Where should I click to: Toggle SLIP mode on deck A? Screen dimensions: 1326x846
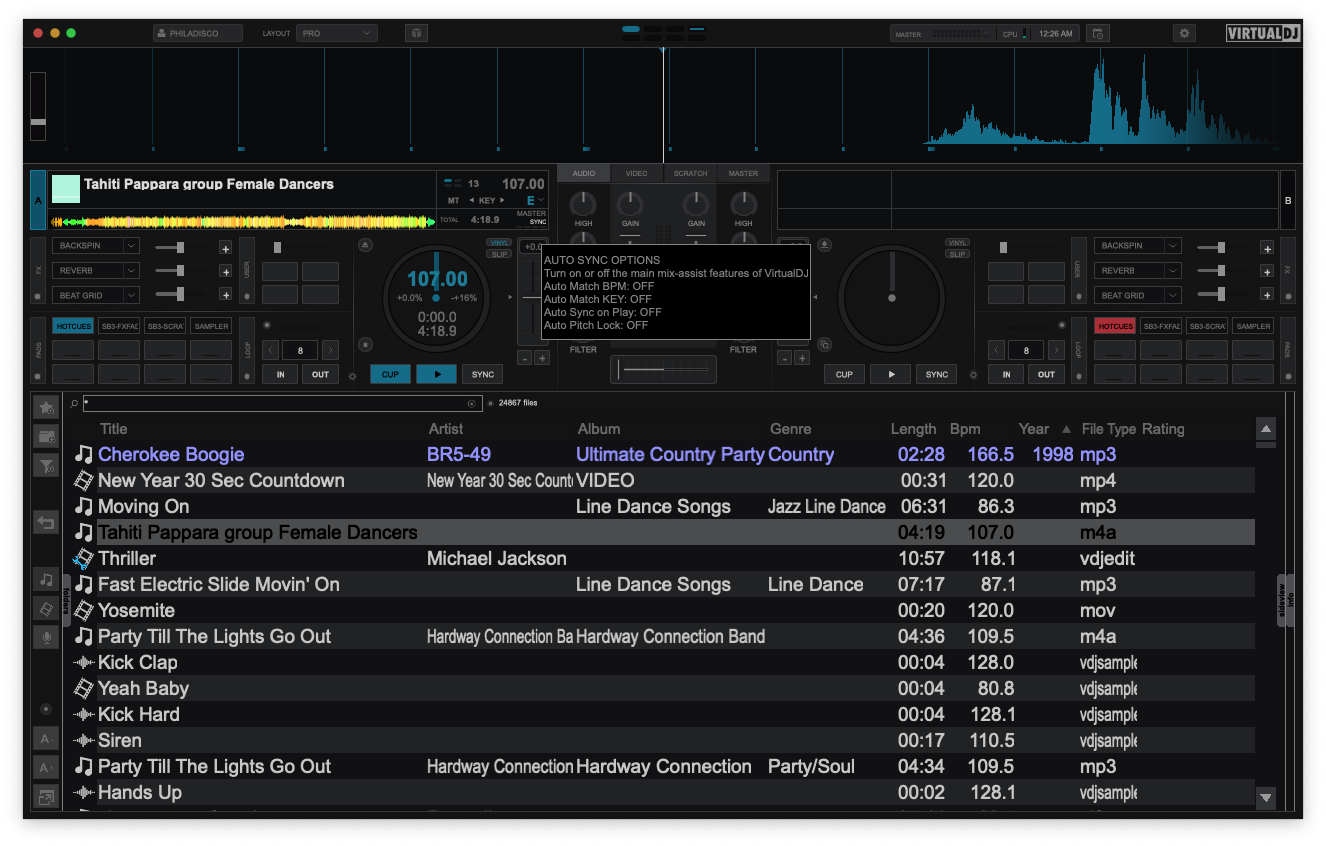(499, 254)
